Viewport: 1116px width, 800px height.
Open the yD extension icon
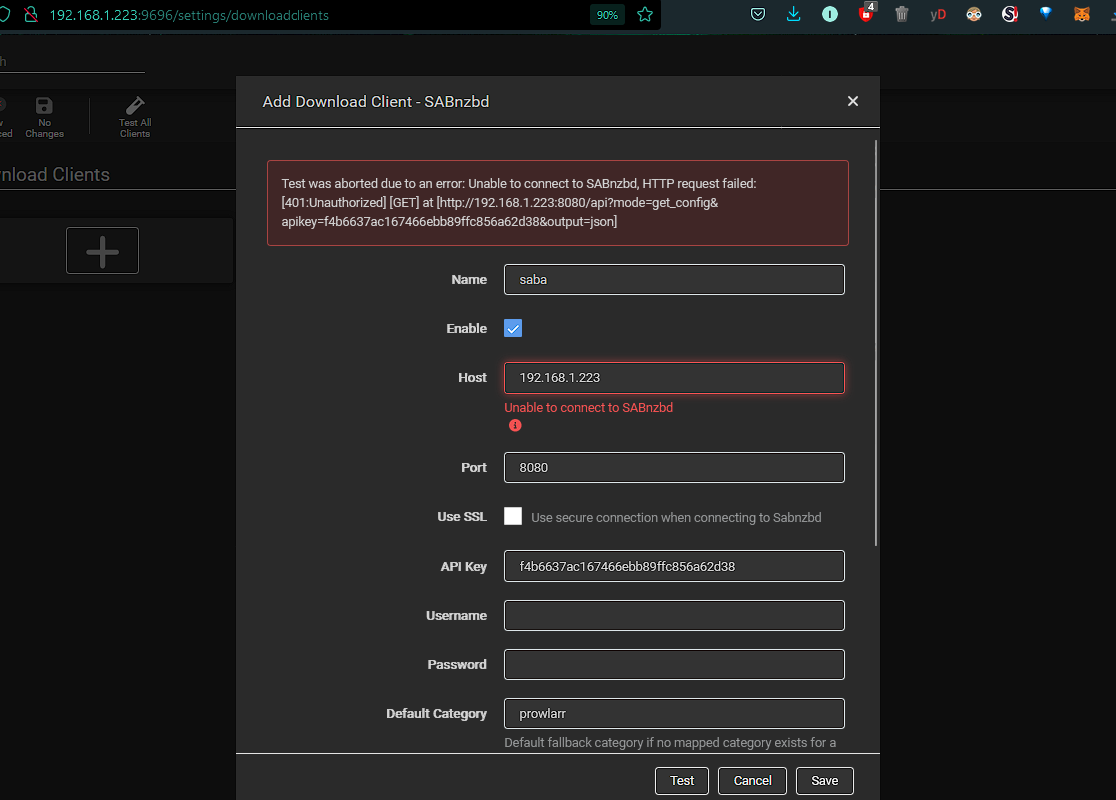coord(938,14)
